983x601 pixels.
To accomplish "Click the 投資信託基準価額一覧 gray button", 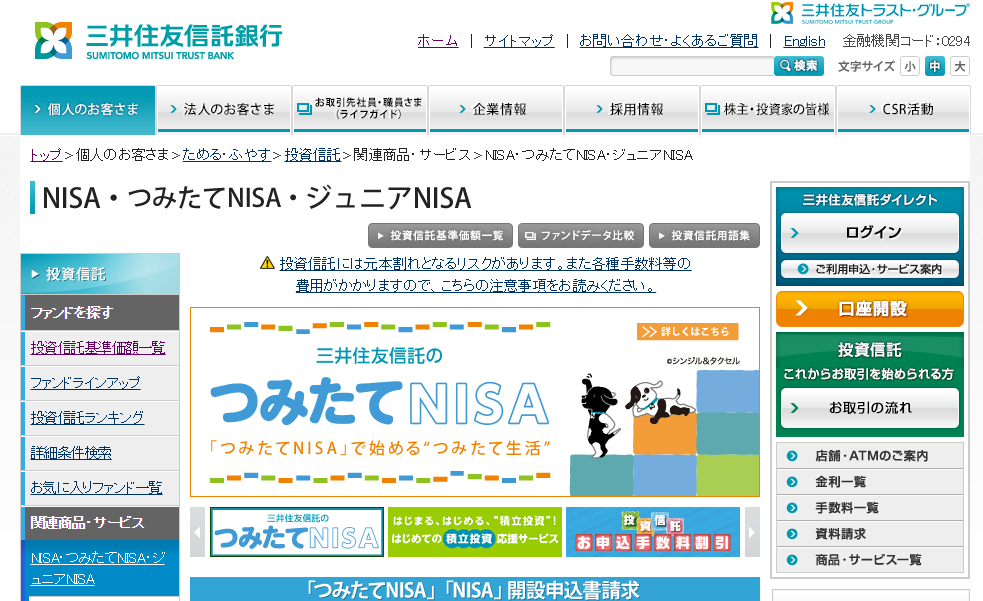I will (x=440, y=236).
